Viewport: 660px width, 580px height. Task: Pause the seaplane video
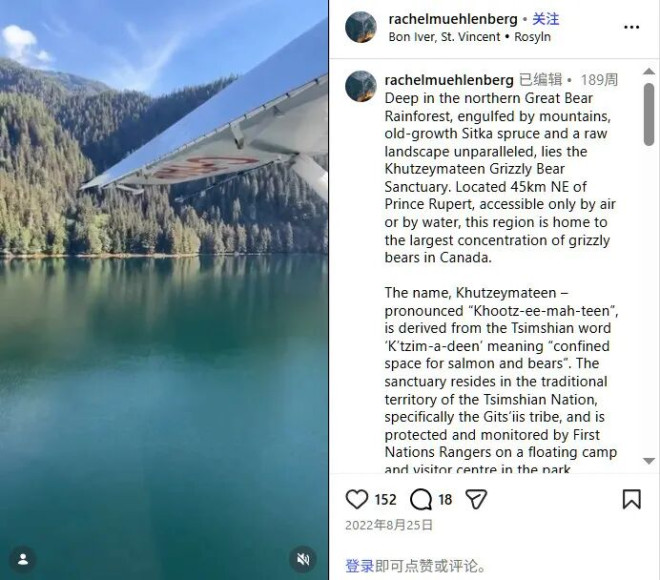(164, 290)
